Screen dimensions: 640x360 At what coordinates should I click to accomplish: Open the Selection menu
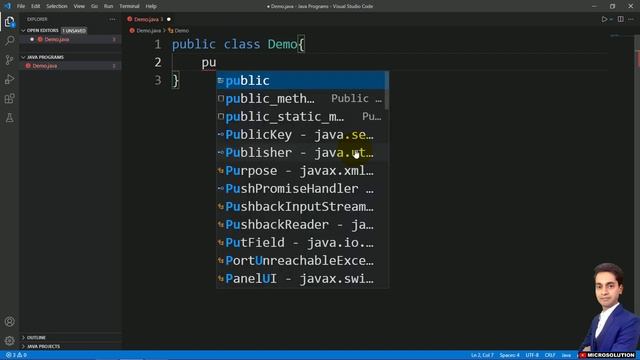coord(57,6)
